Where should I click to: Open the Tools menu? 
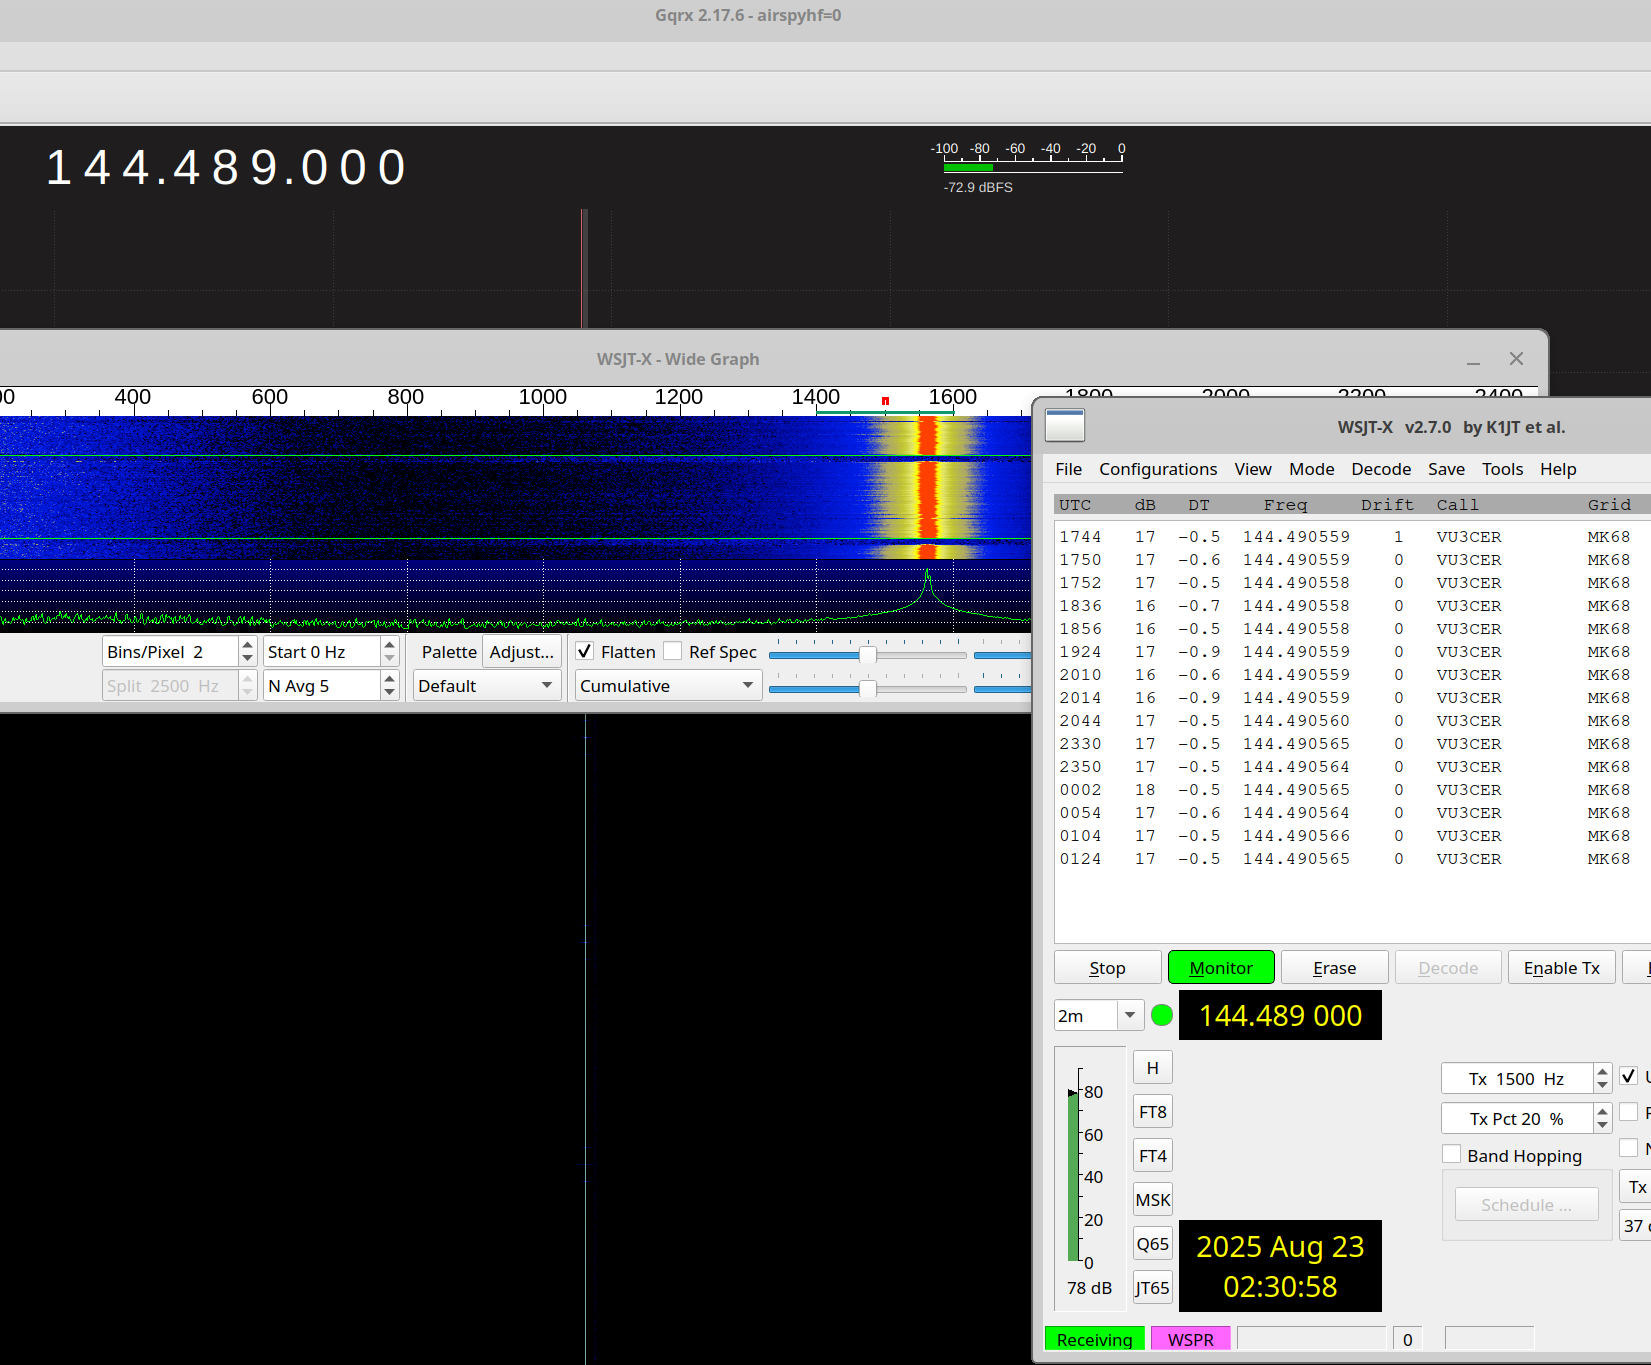[x=1502, y=469]
